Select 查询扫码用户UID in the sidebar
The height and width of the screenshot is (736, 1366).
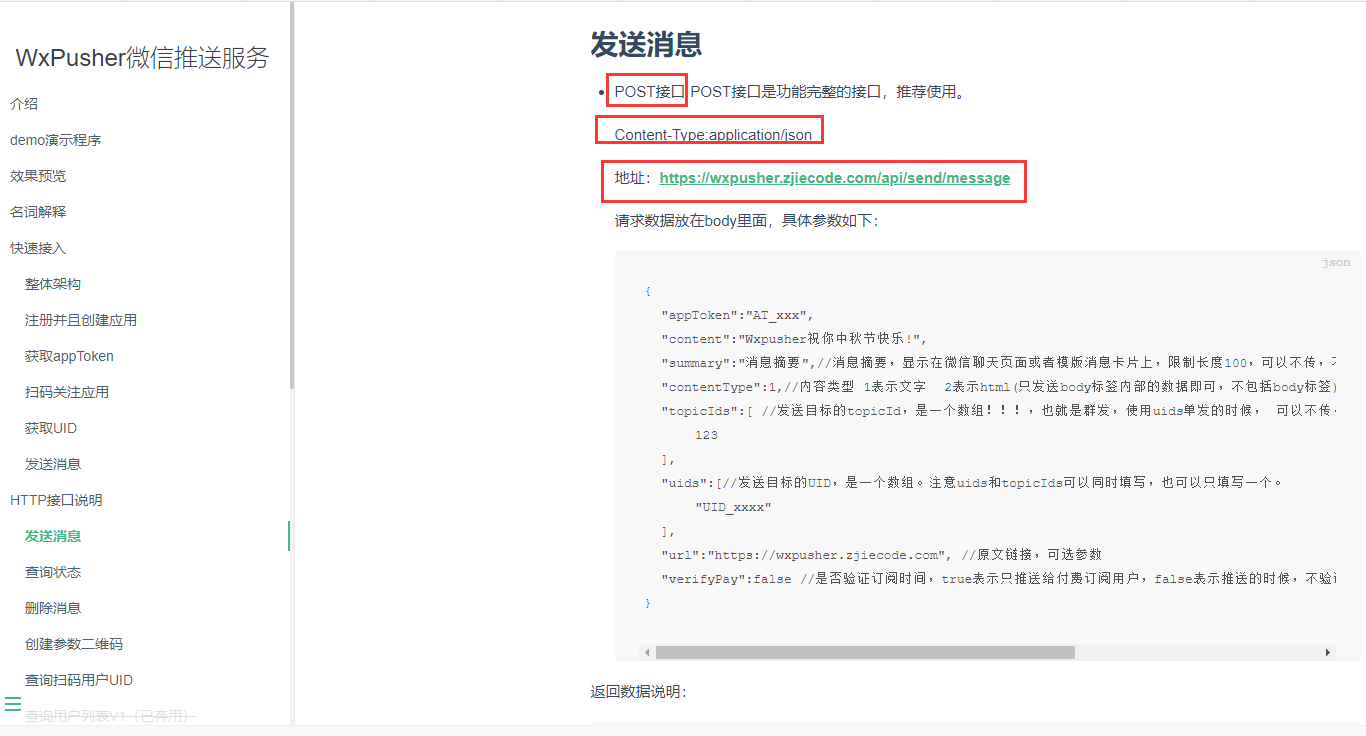(79, 680)
